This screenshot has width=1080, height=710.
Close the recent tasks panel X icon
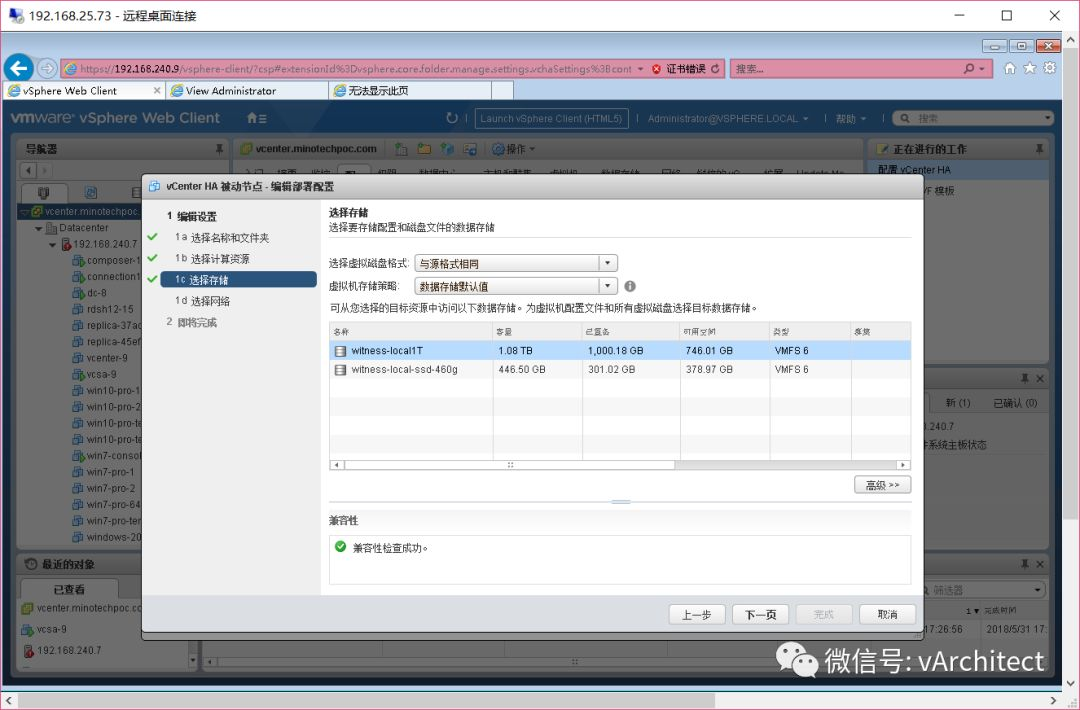tap(1040, 564)
